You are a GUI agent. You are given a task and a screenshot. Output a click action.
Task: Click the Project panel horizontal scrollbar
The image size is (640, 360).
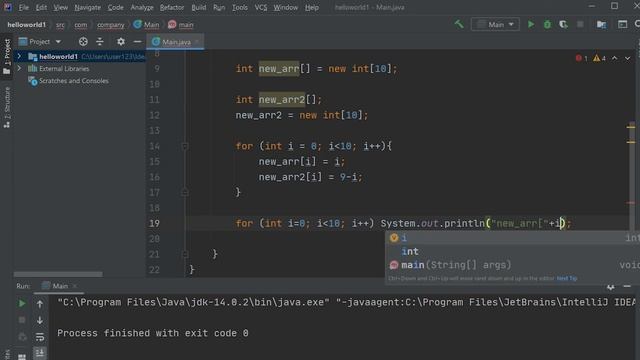click(x=58, y=274)
